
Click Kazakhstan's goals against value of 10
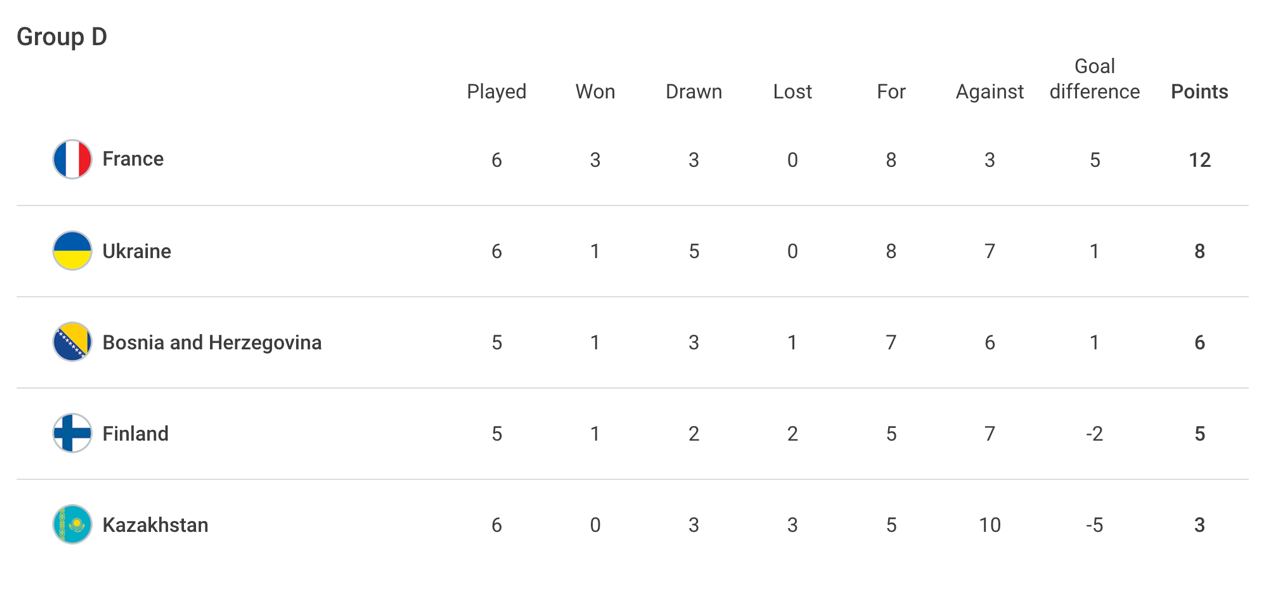click(x=989, y=525)
